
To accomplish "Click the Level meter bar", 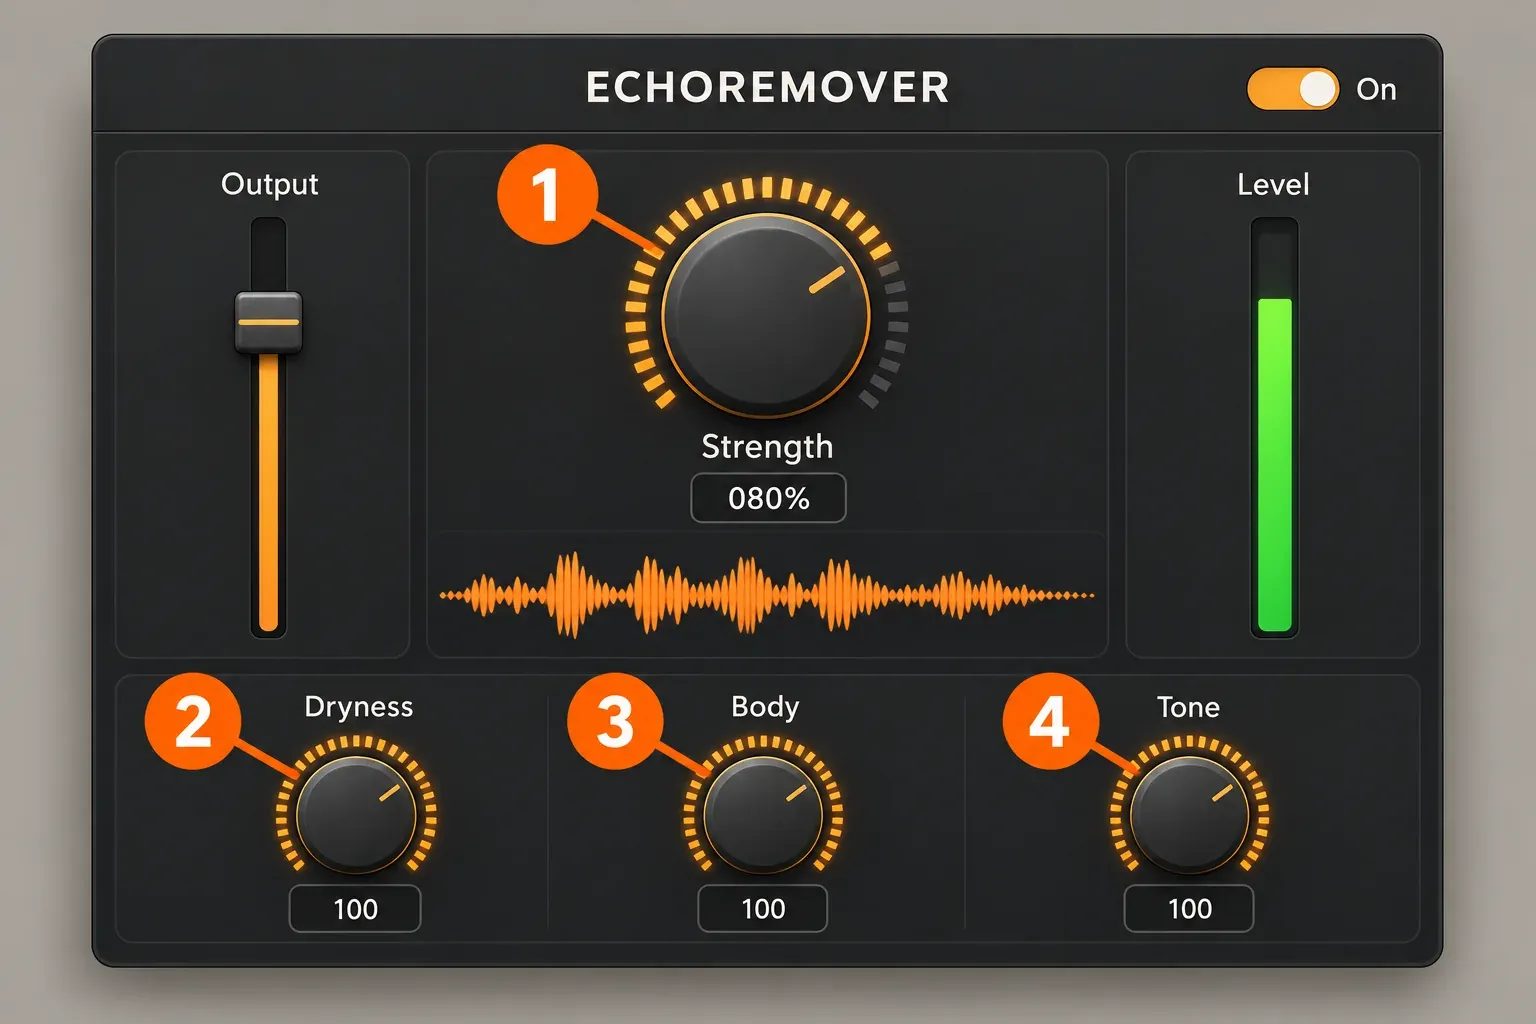I will [1274, 428].
